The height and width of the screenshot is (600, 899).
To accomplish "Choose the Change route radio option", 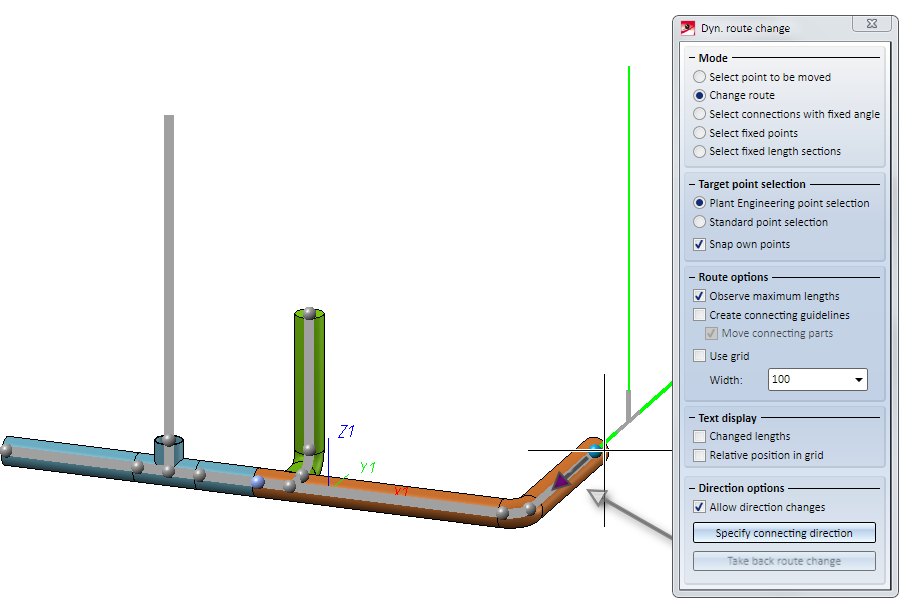I will (x=699, y=95).
